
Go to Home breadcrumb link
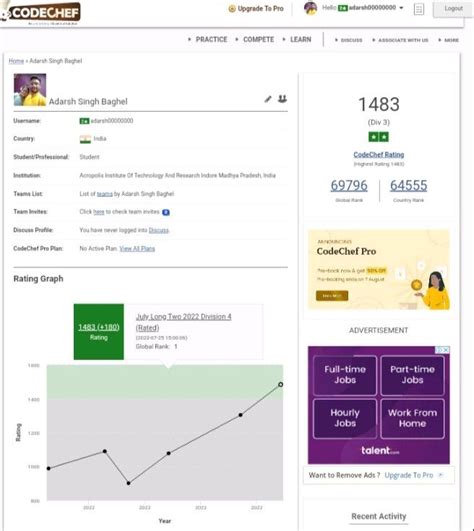pos(16,61)
